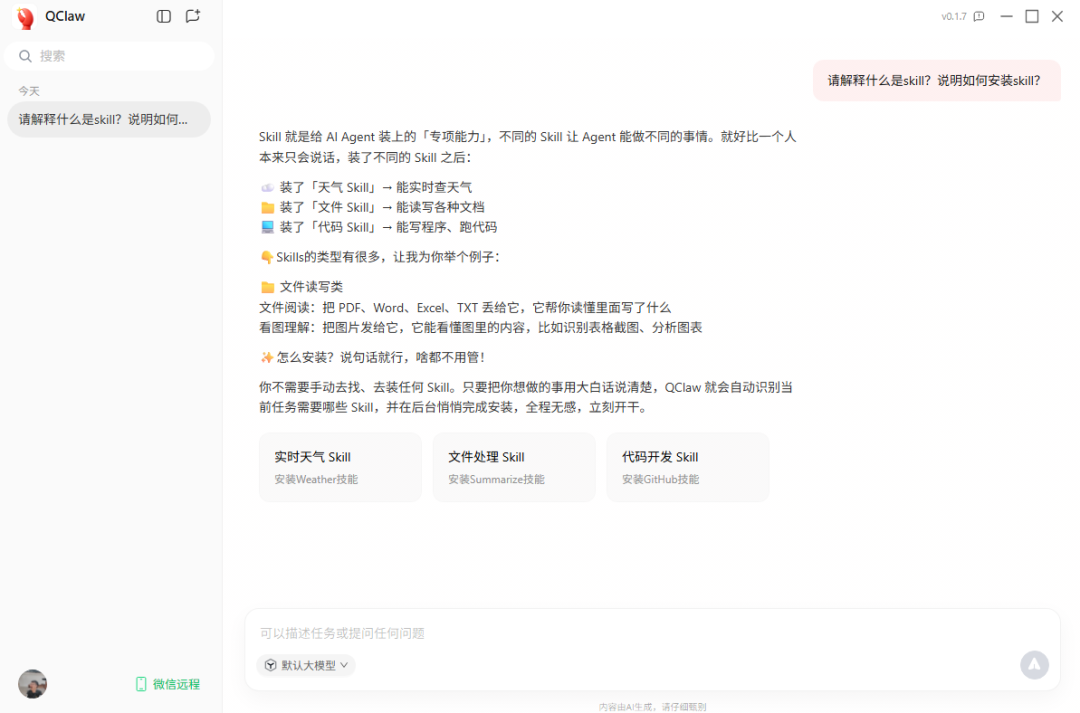Click the search magnifier icon
Viewport: 1080px width, 713px height.
[x=25, y=56]
